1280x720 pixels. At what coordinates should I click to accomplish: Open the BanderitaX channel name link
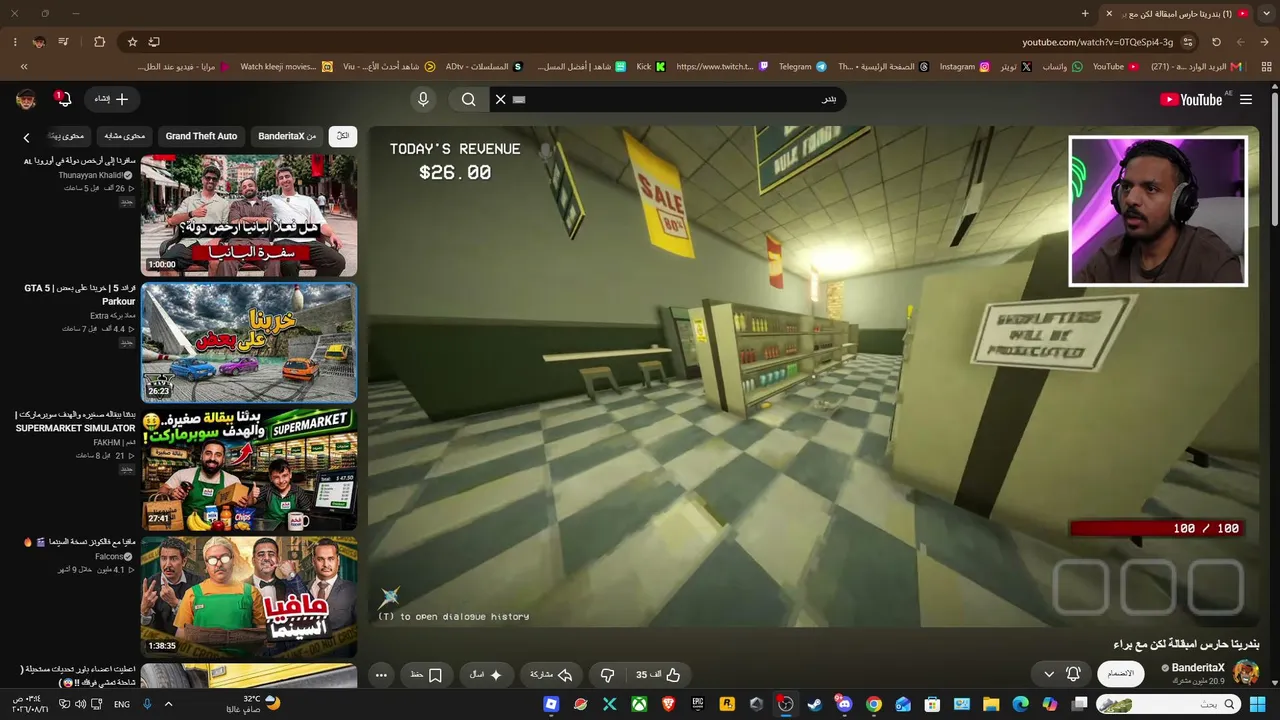click(x=1198, y=667)
